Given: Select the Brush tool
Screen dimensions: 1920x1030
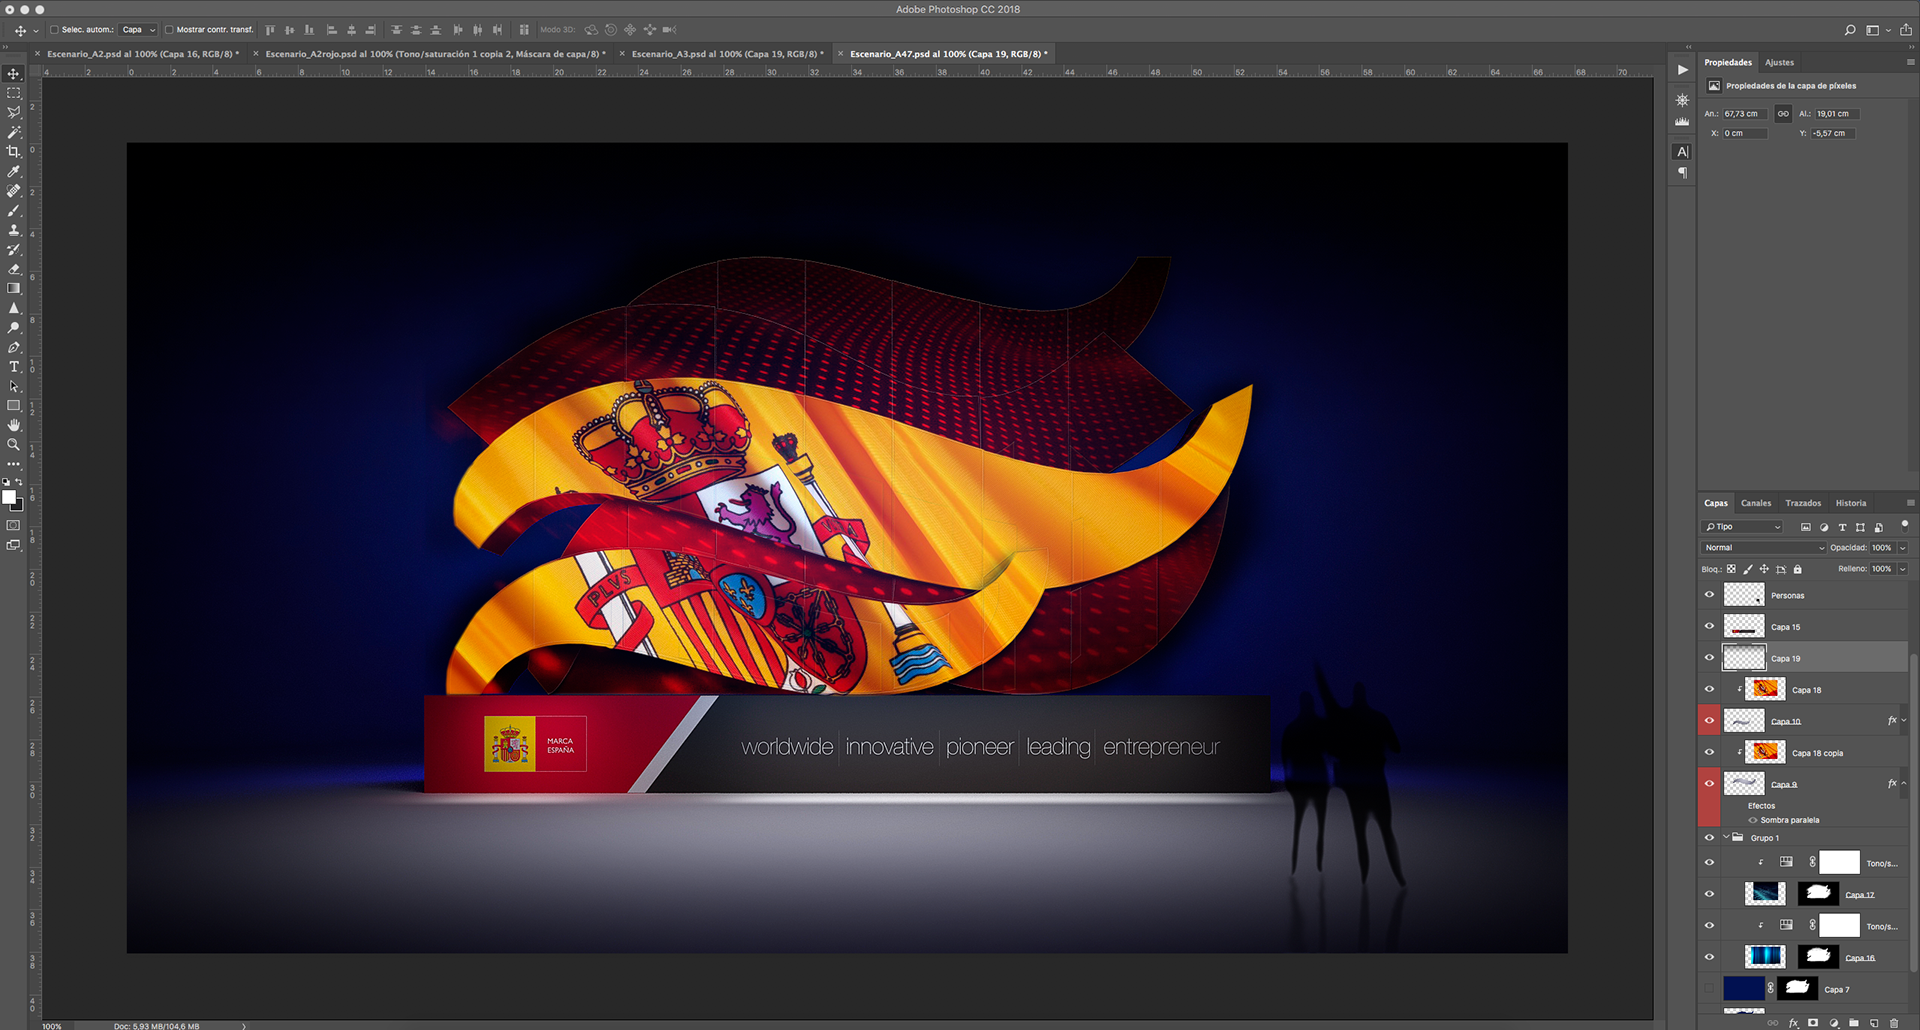Looking at the screenshot, I should pos(14,210).
